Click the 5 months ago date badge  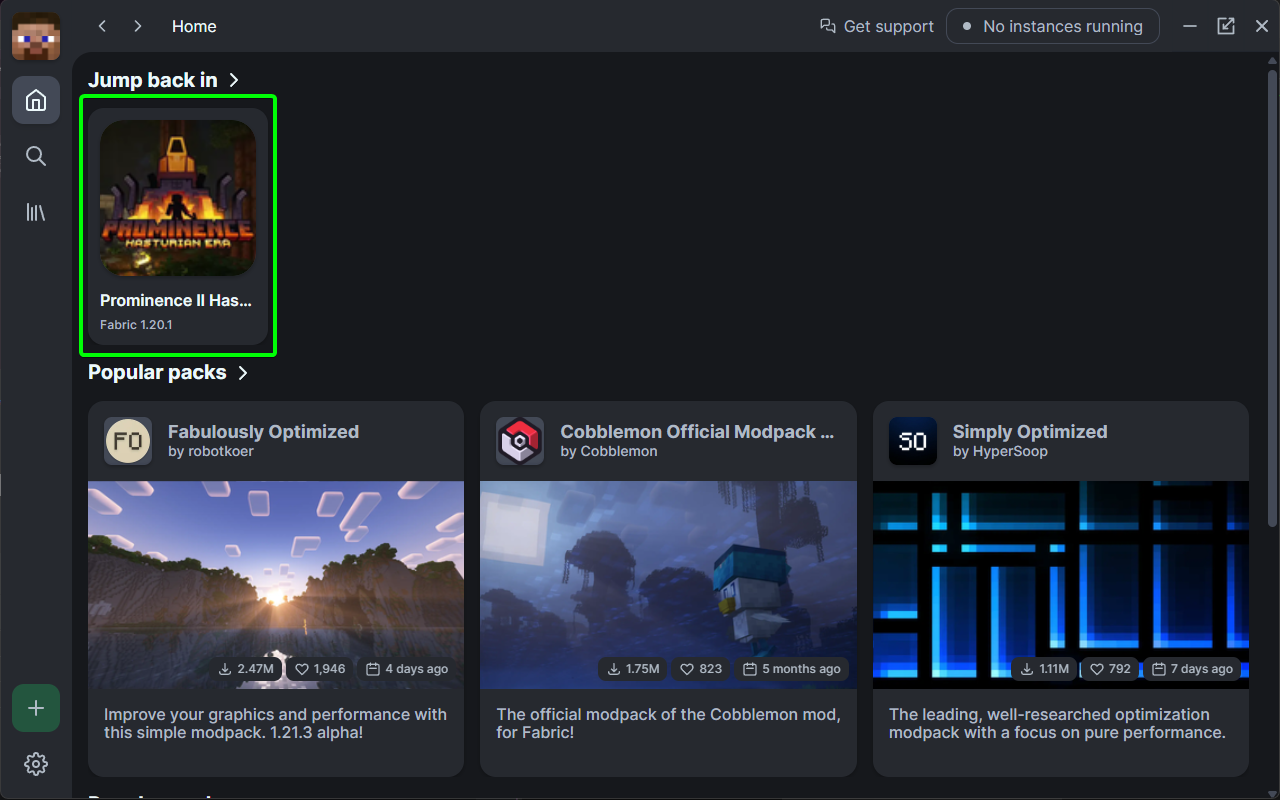[792, 669]
